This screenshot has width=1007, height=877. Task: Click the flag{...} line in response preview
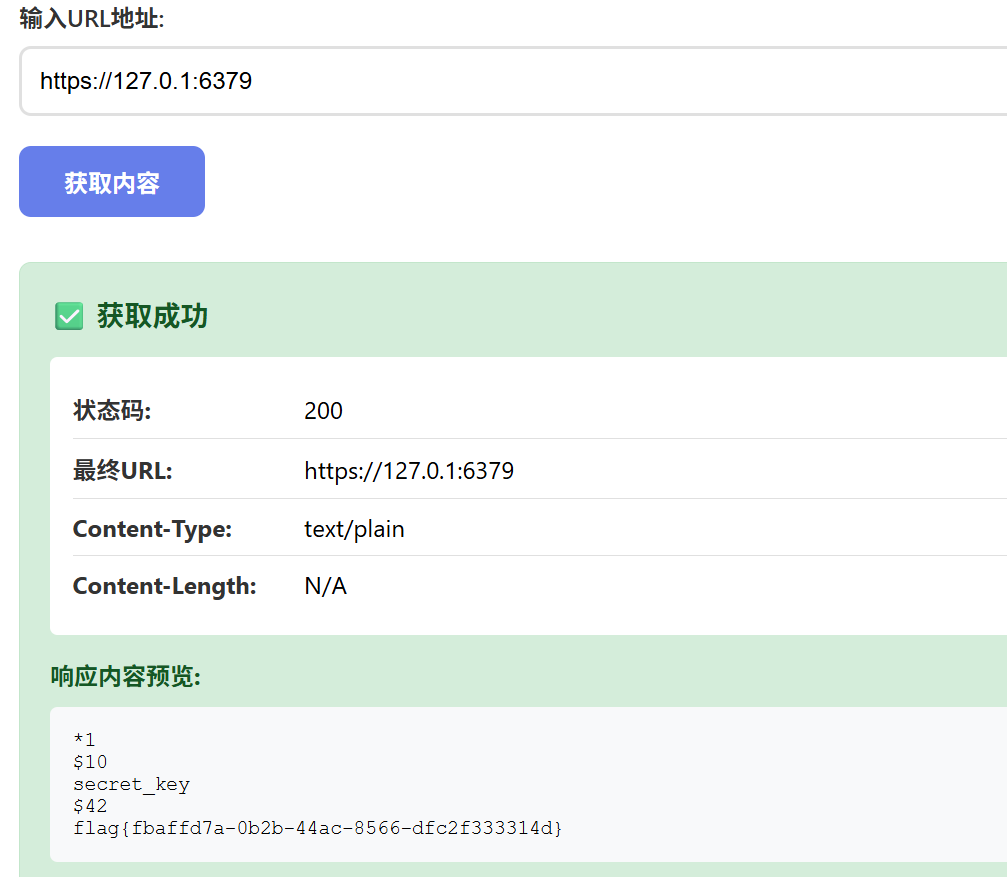(x=318, y=828)
